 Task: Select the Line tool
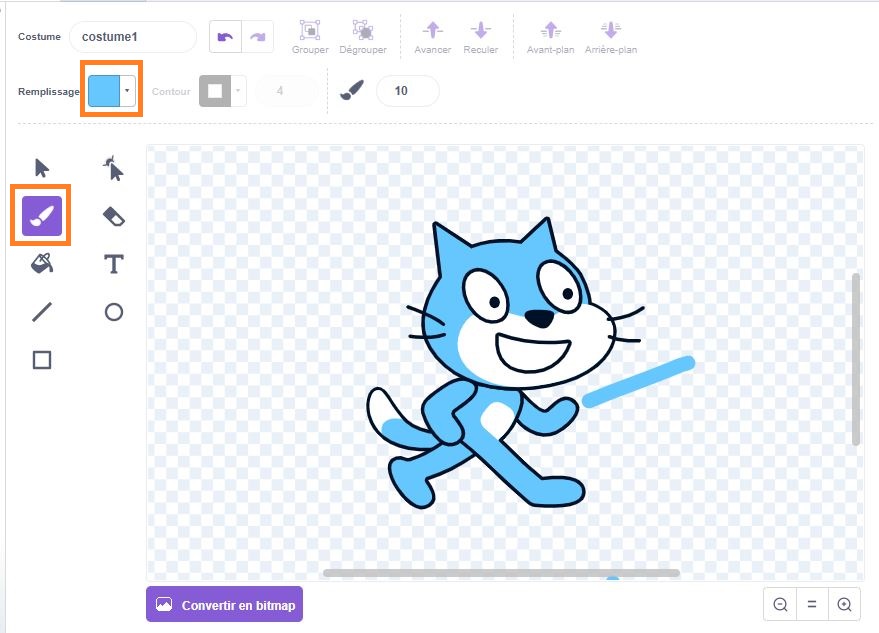pyautogui.click(x=42, y=312)
